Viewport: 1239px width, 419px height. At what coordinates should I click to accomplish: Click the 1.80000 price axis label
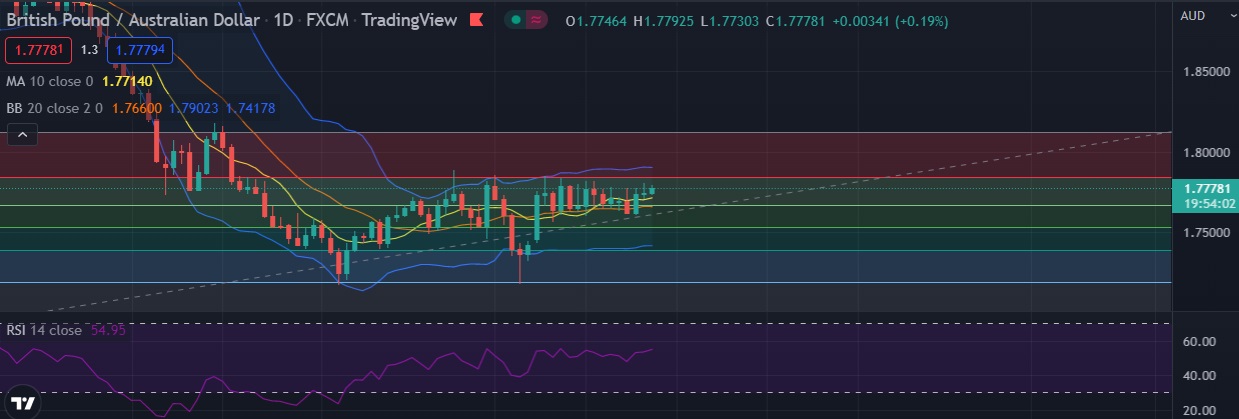[x=1205, y=152]
